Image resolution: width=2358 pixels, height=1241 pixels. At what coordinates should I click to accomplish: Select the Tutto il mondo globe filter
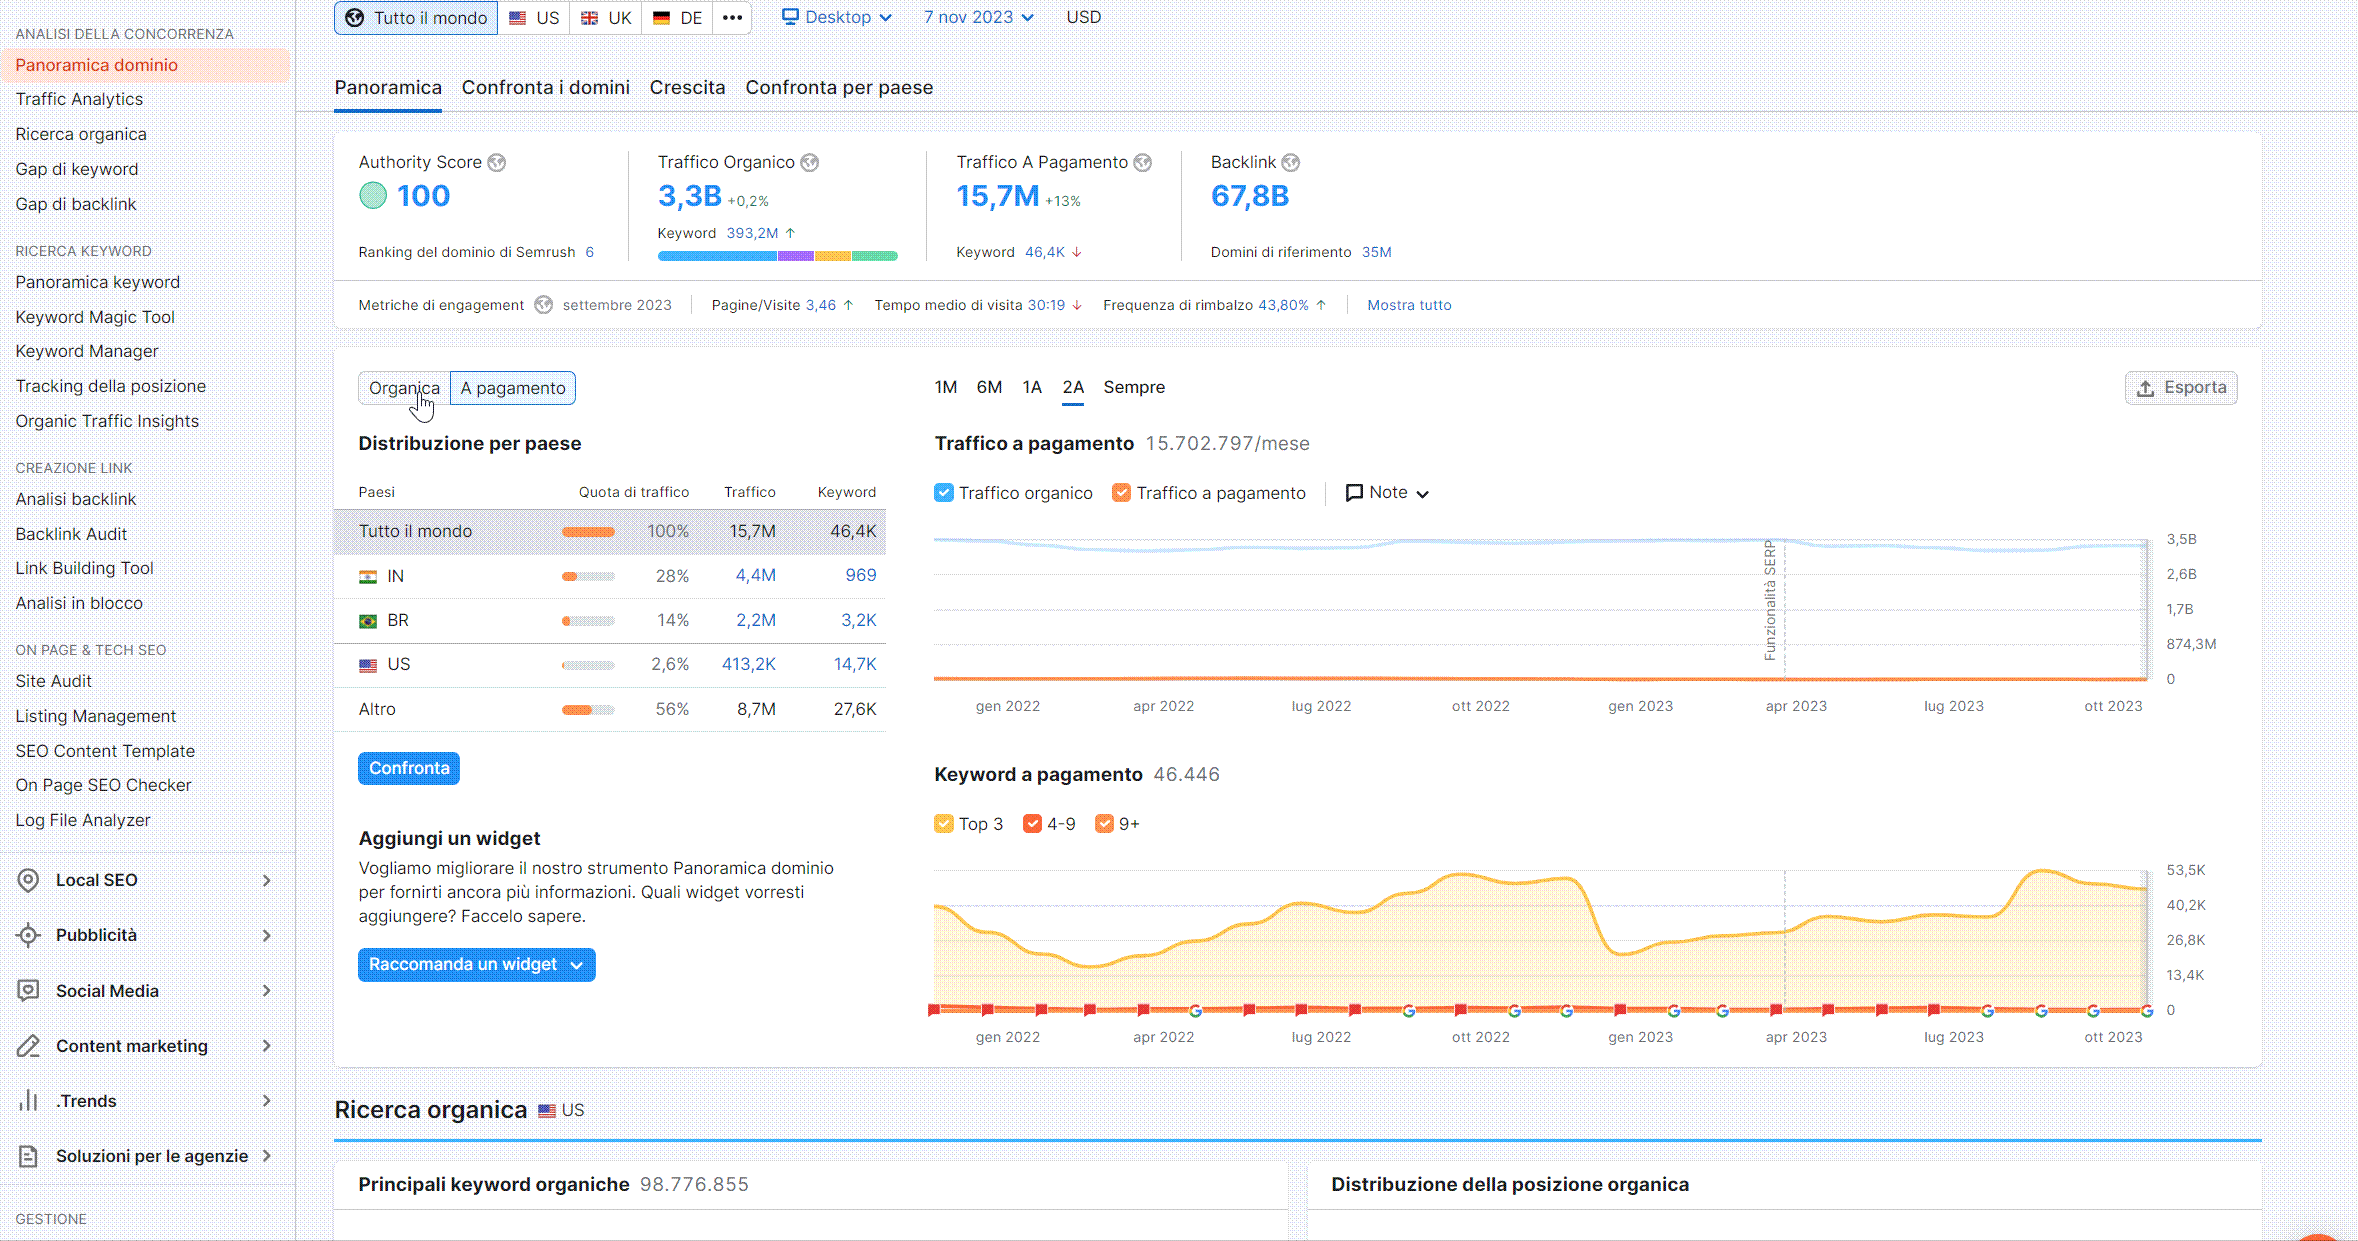(x=415, y=17)
